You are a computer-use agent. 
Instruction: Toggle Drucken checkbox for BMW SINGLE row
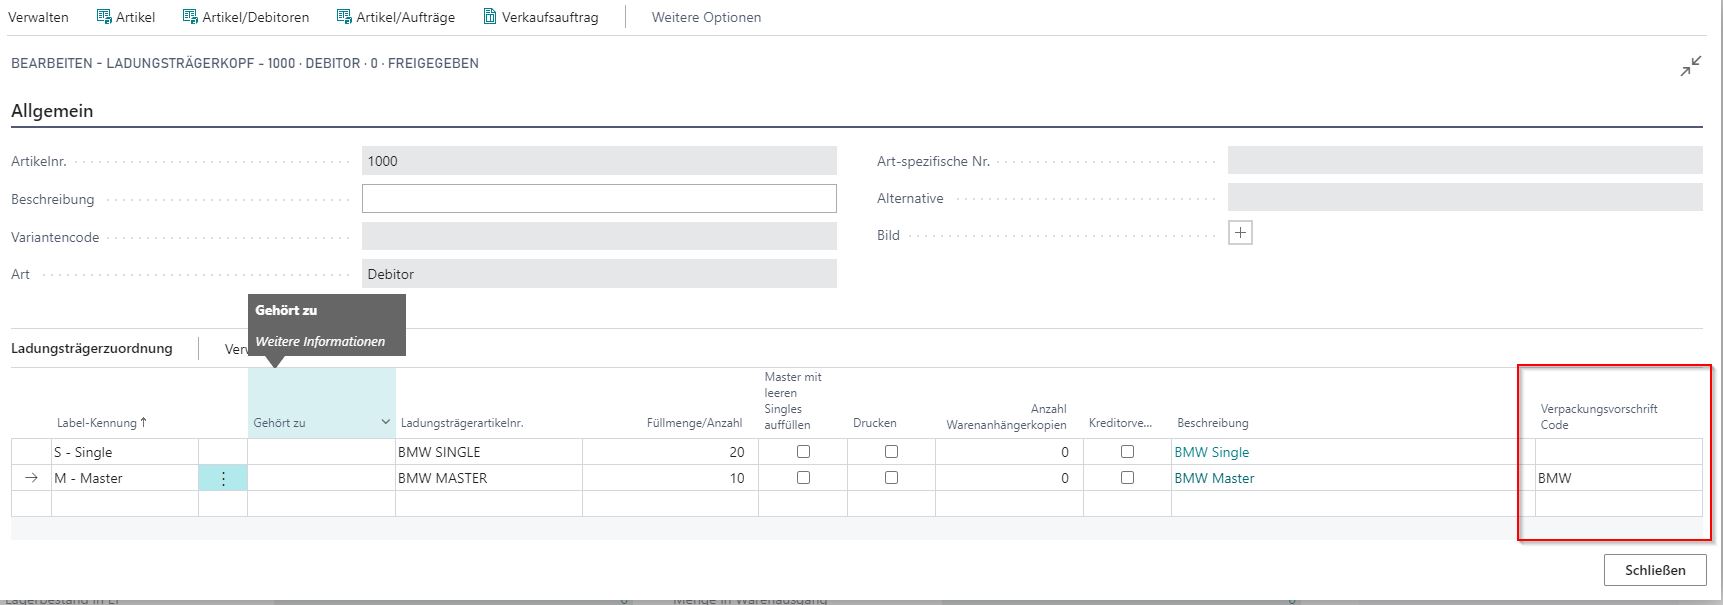(891, 452)
